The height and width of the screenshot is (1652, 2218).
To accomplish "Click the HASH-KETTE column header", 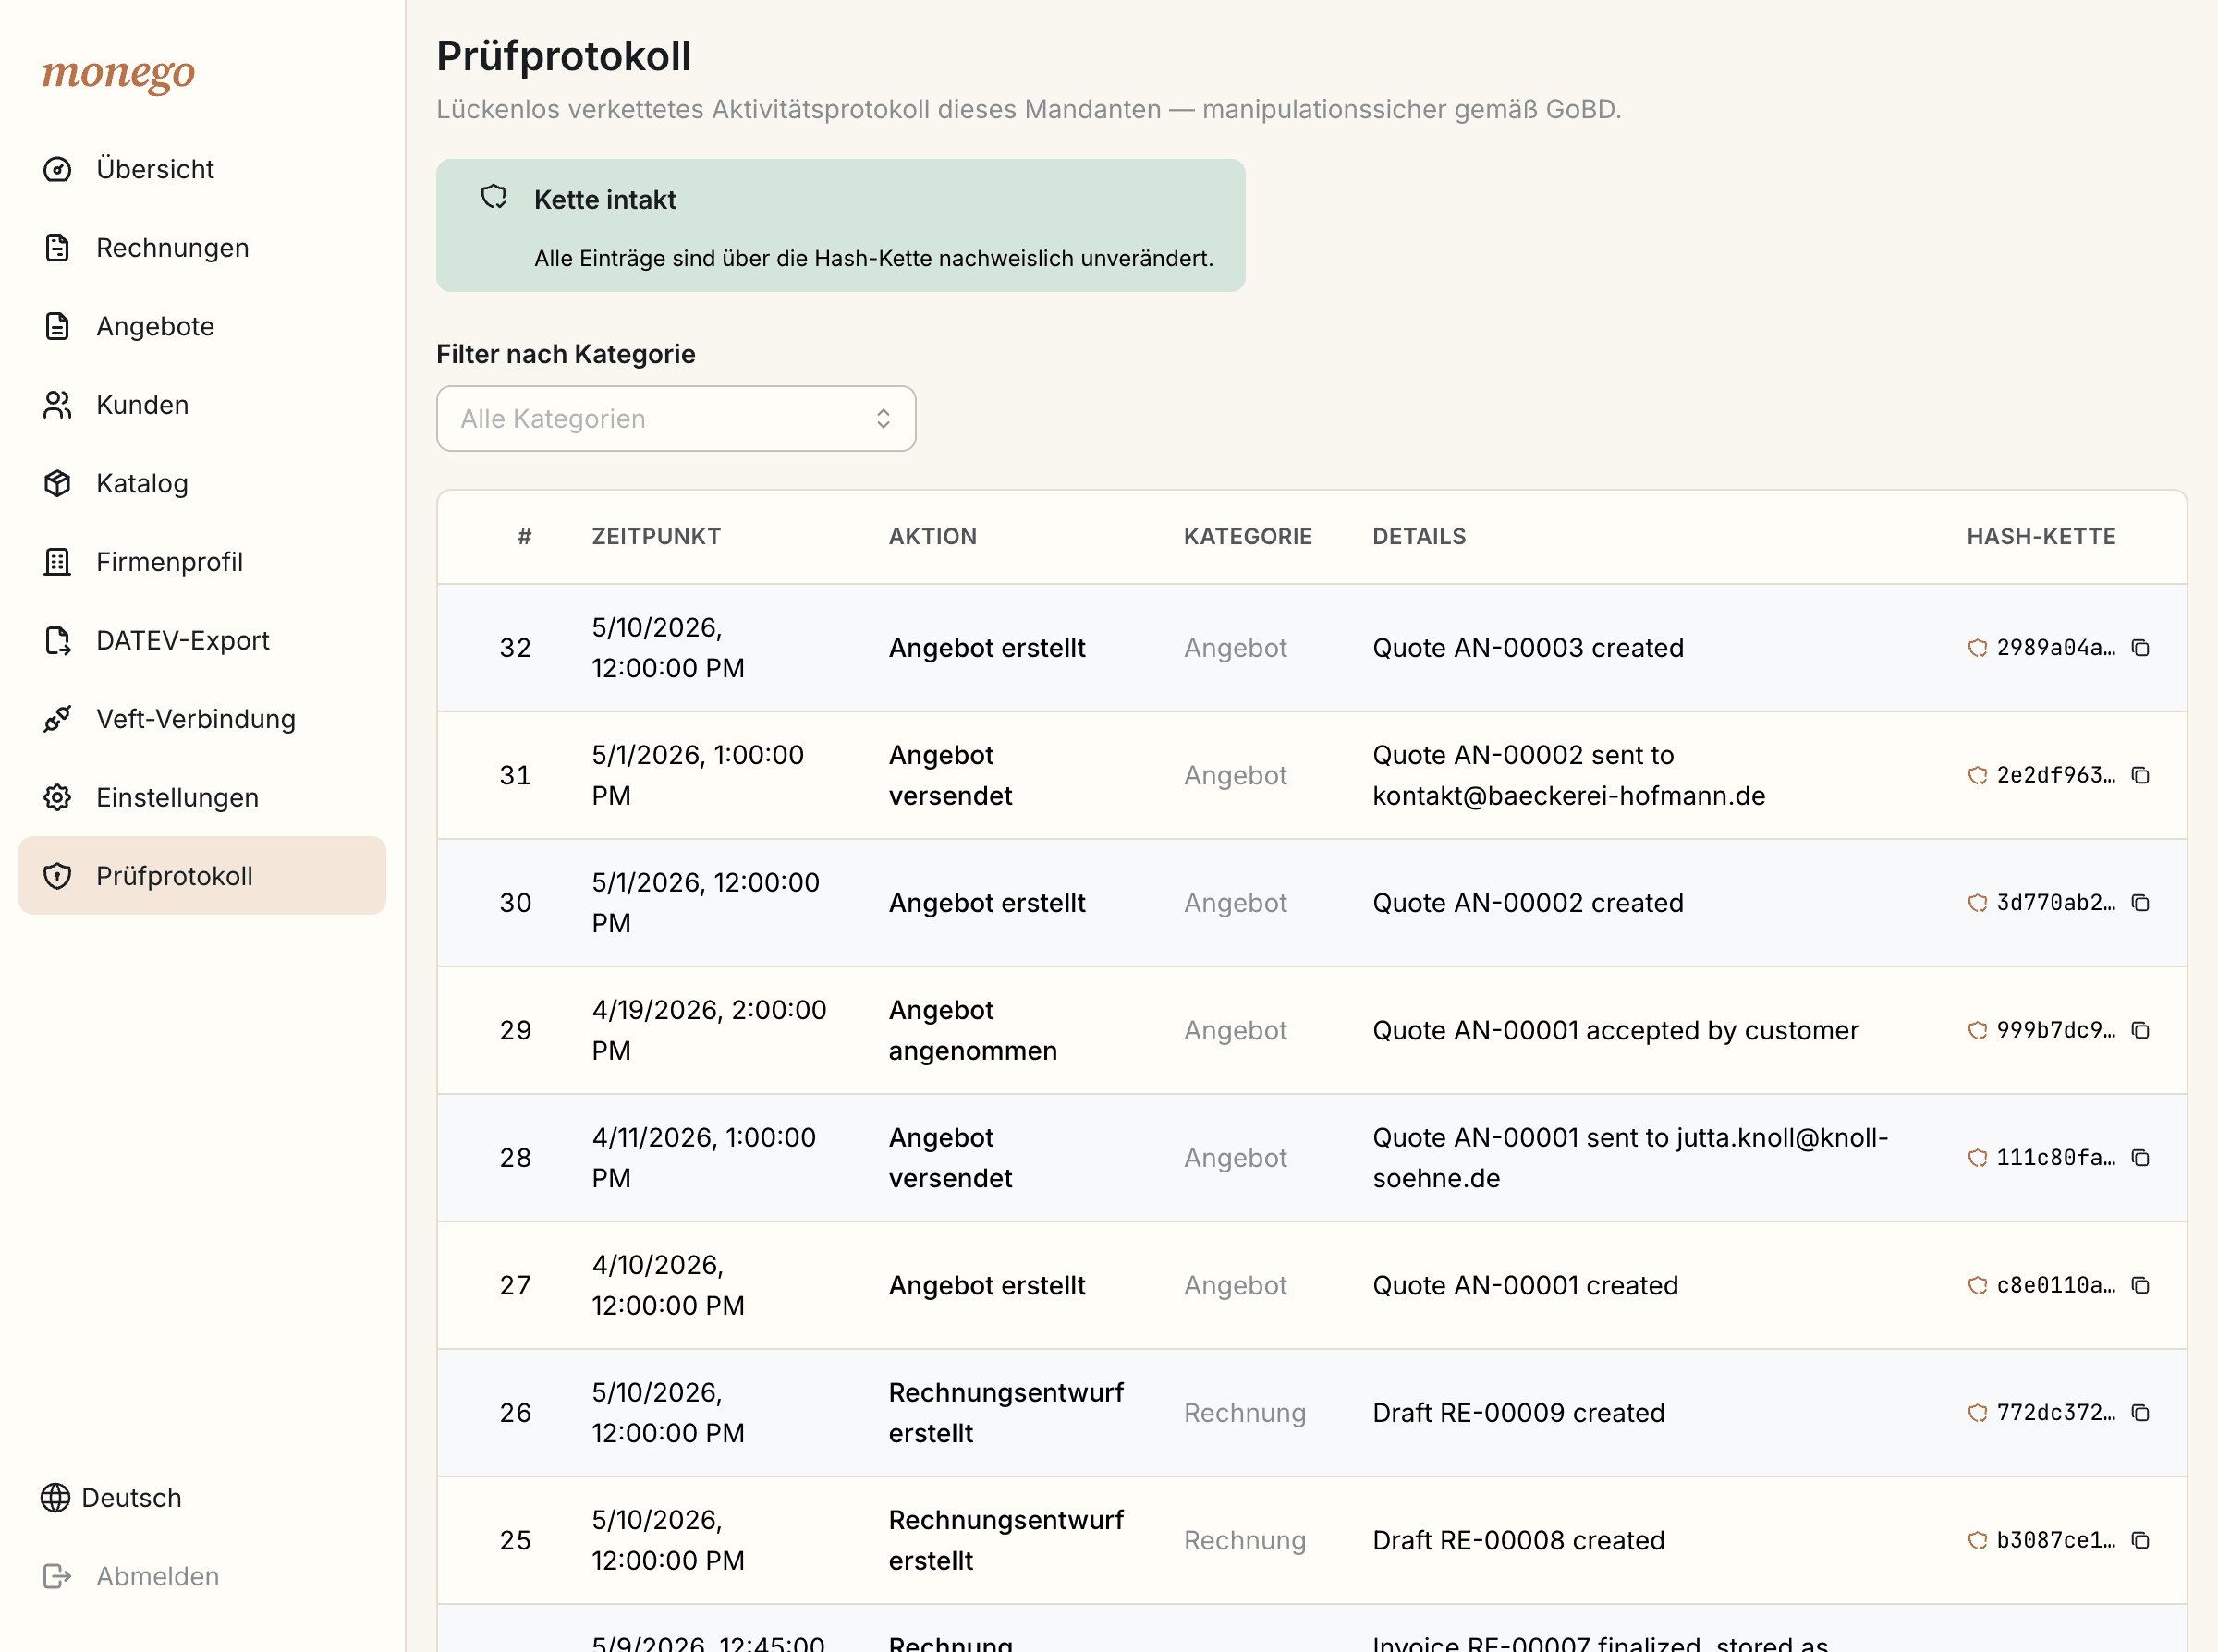I will click(x=2041, y=537).
